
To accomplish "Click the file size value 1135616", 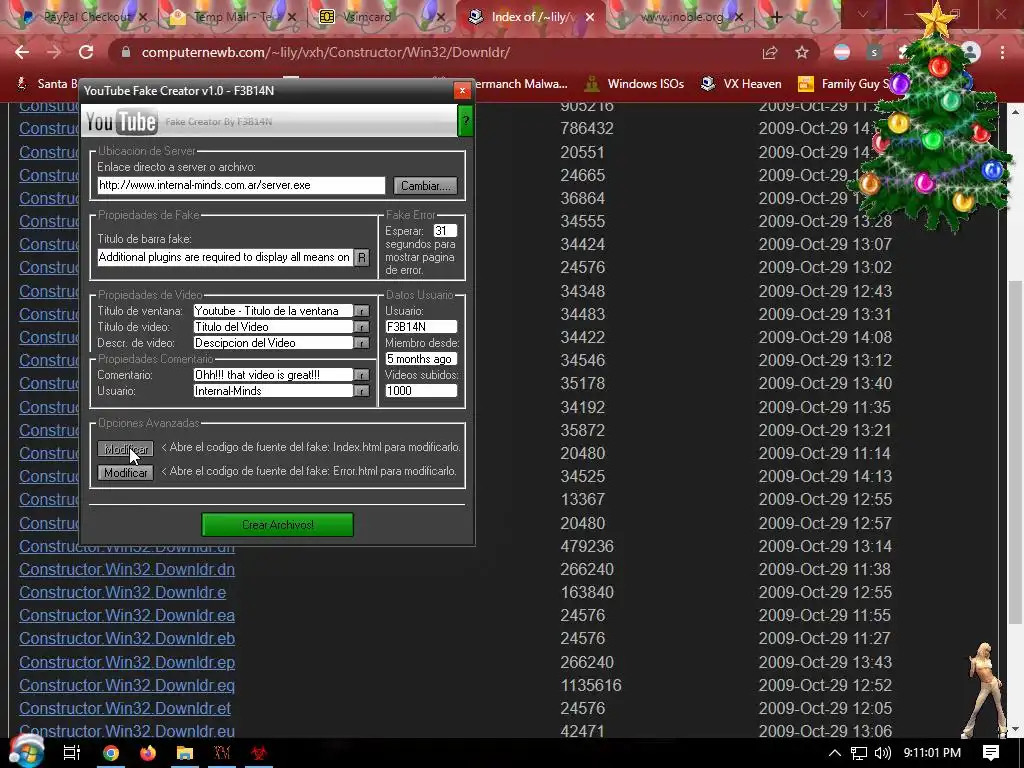I will [x=590, y=685].
